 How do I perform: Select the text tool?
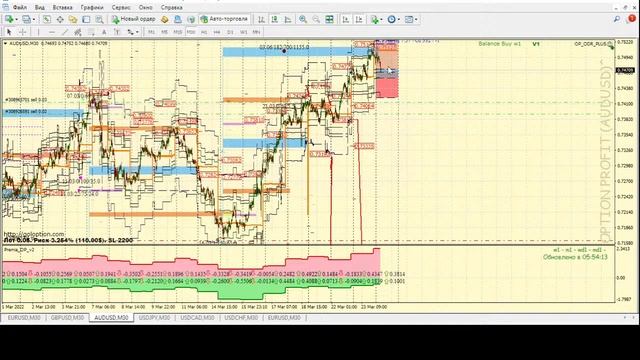point(104,32)
